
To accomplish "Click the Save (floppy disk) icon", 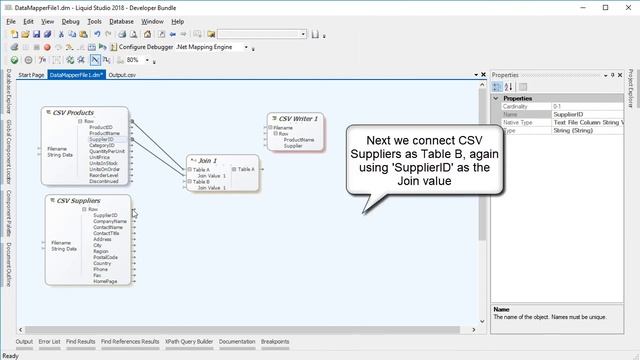I will click(x=36, y=34).
